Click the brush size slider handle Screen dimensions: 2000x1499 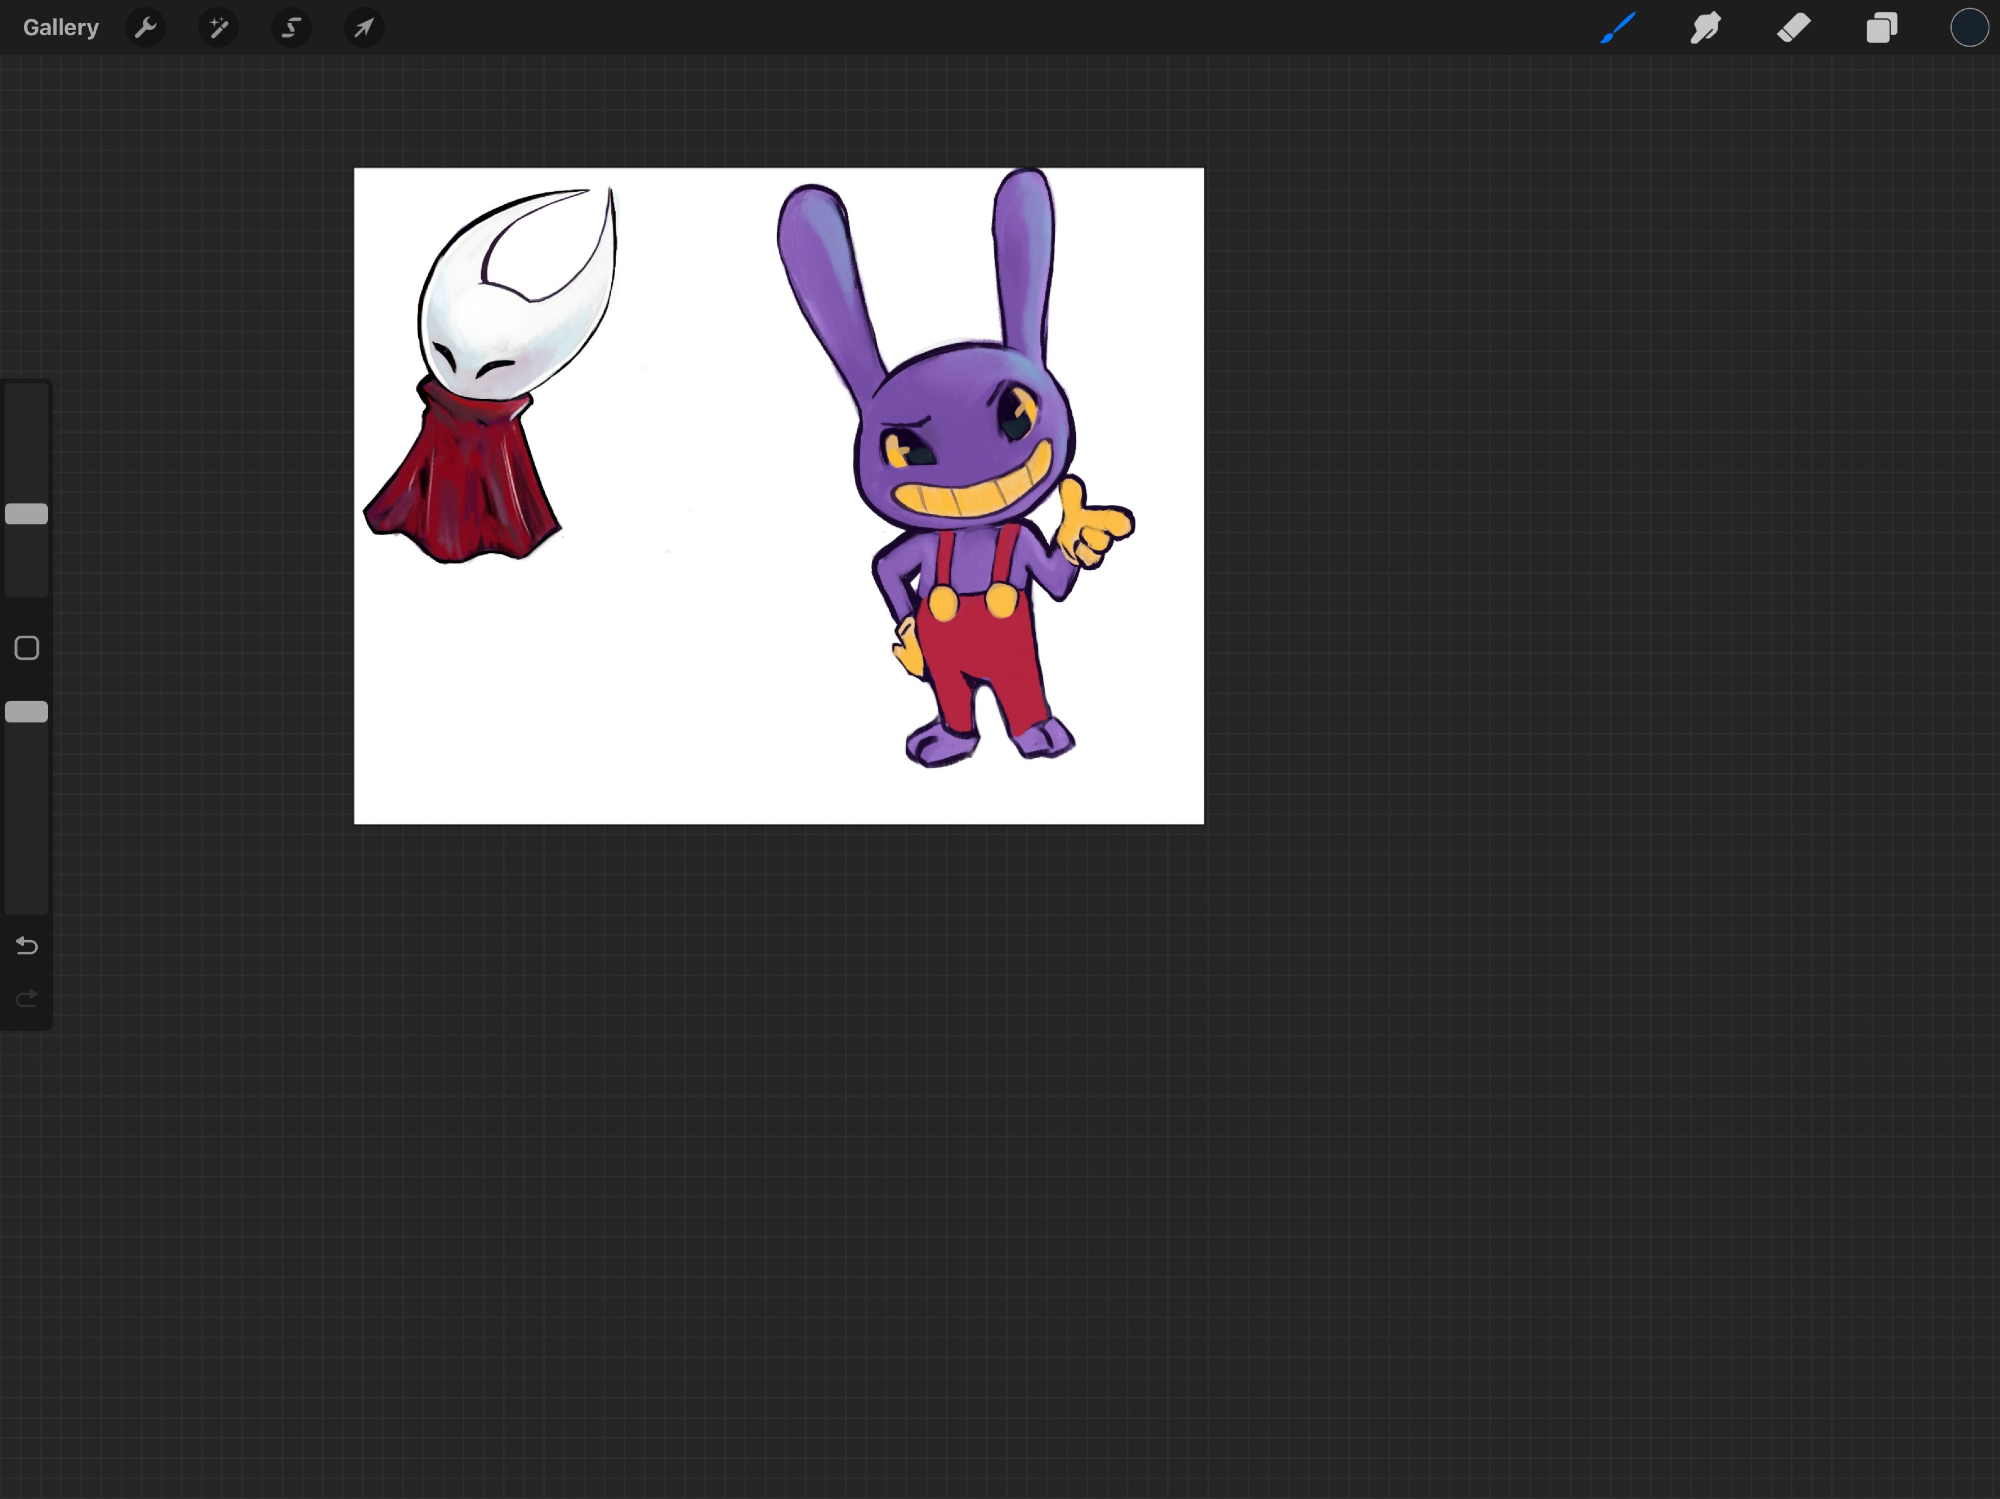(27, 514)
